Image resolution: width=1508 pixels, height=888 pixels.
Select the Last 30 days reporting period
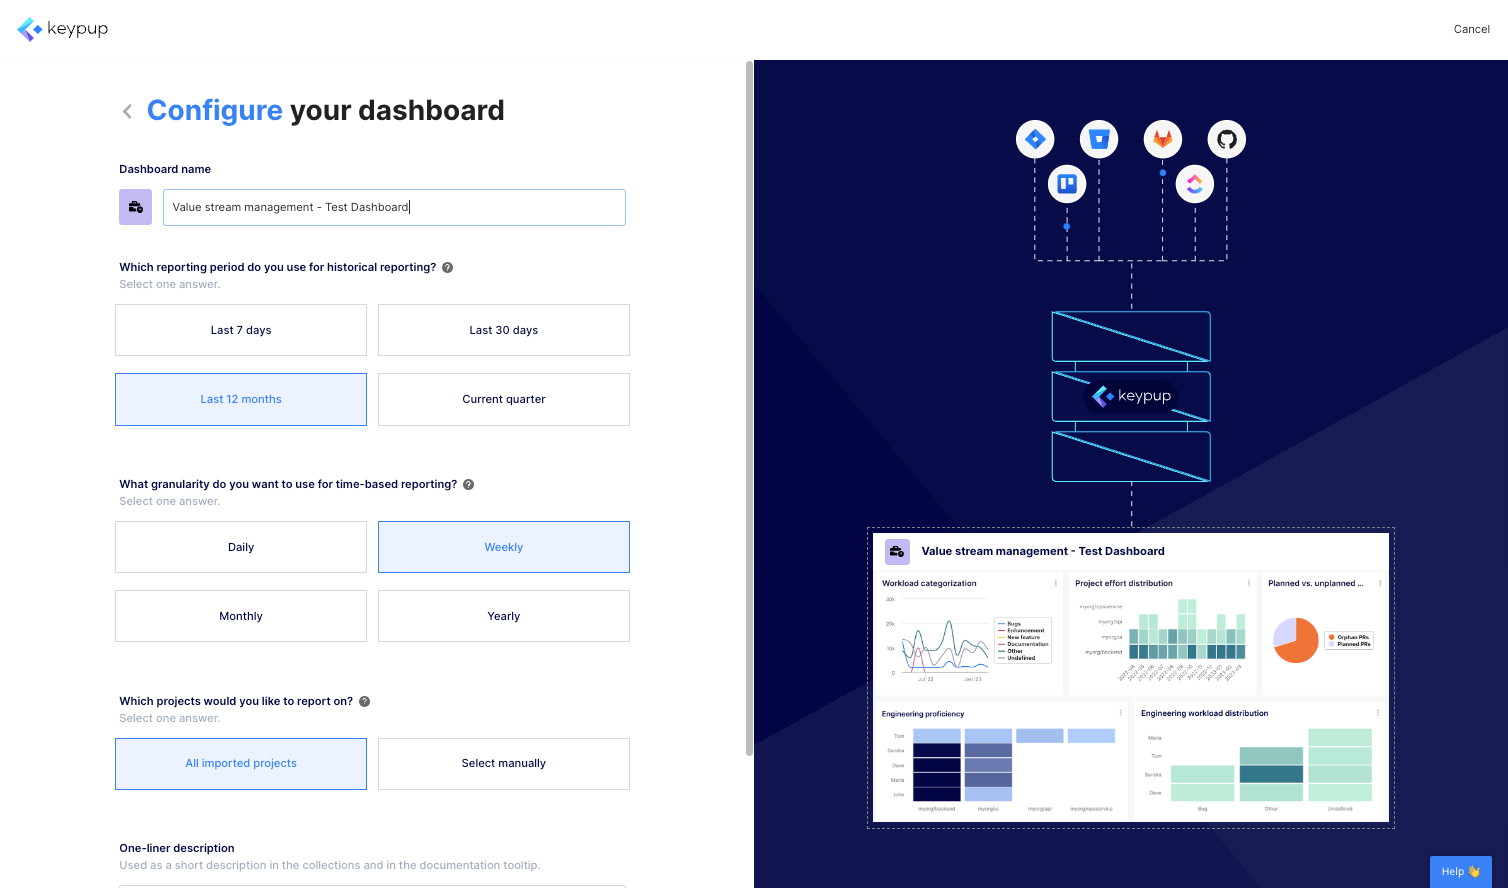[x=503, y=329]
